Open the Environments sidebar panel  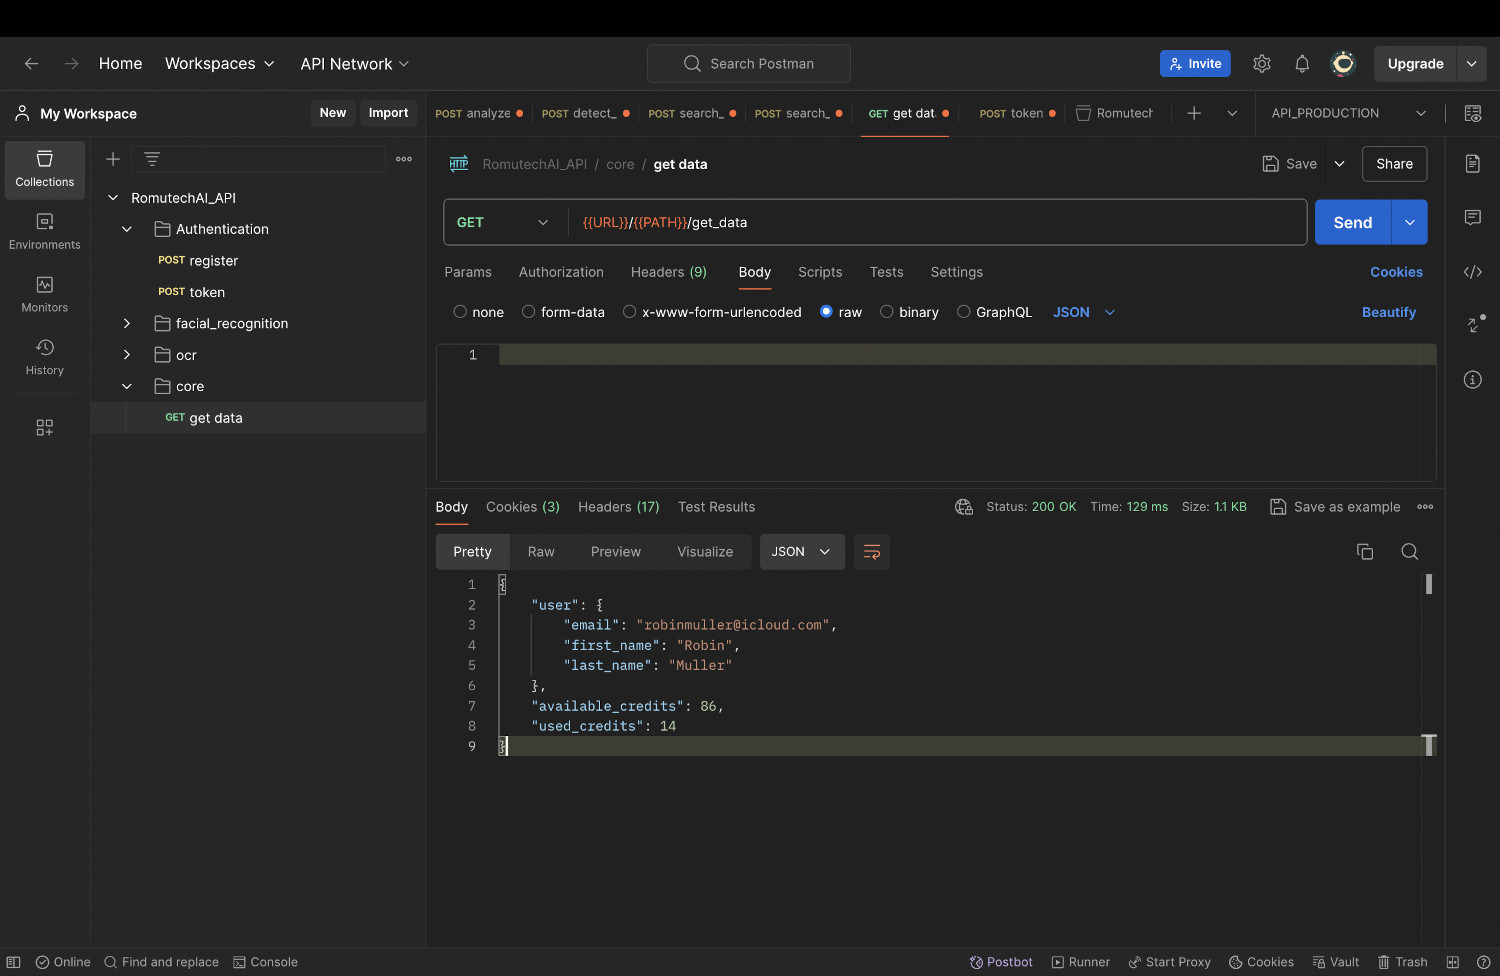(x=45, y=232)
